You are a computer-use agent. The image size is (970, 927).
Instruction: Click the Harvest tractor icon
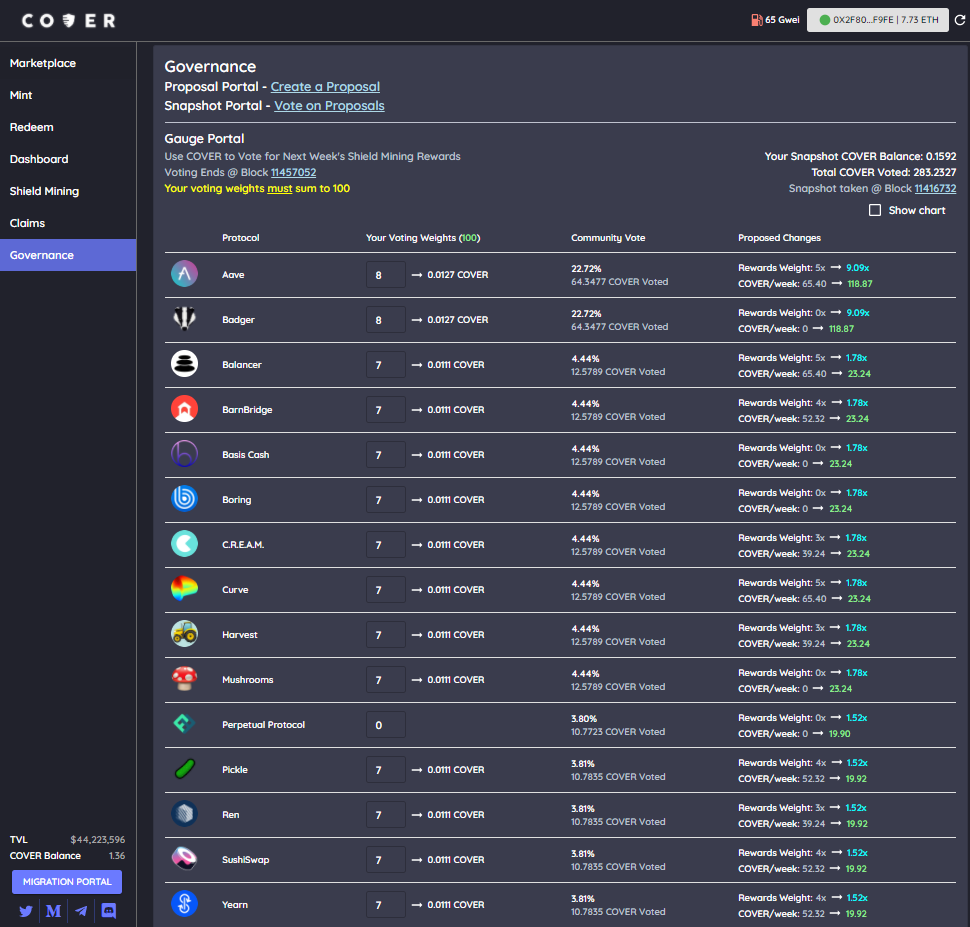point(184,634)
